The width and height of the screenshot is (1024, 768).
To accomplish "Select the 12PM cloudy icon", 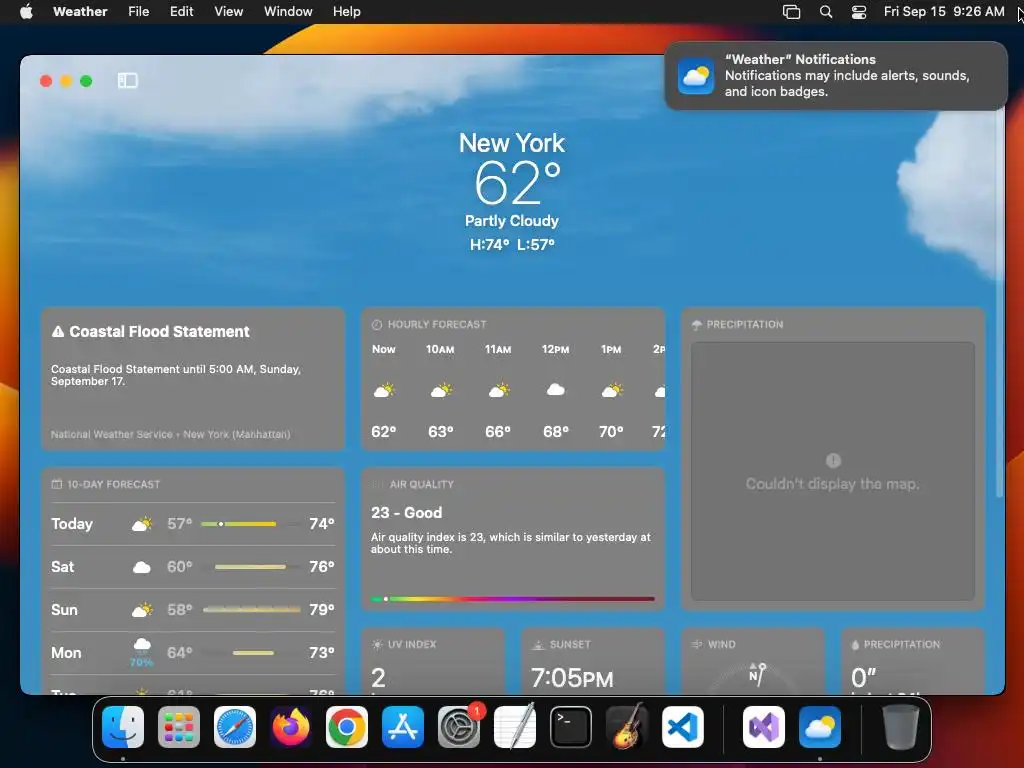I will (x=556, y=390).
